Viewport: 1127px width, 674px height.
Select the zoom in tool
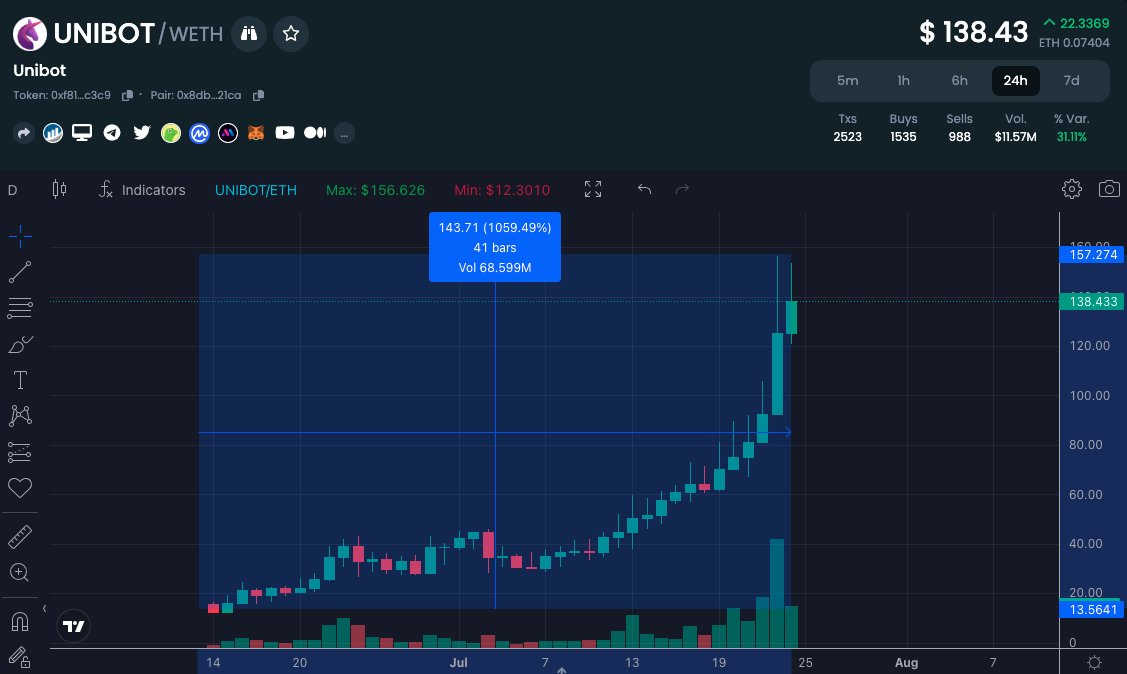(20, 573)
